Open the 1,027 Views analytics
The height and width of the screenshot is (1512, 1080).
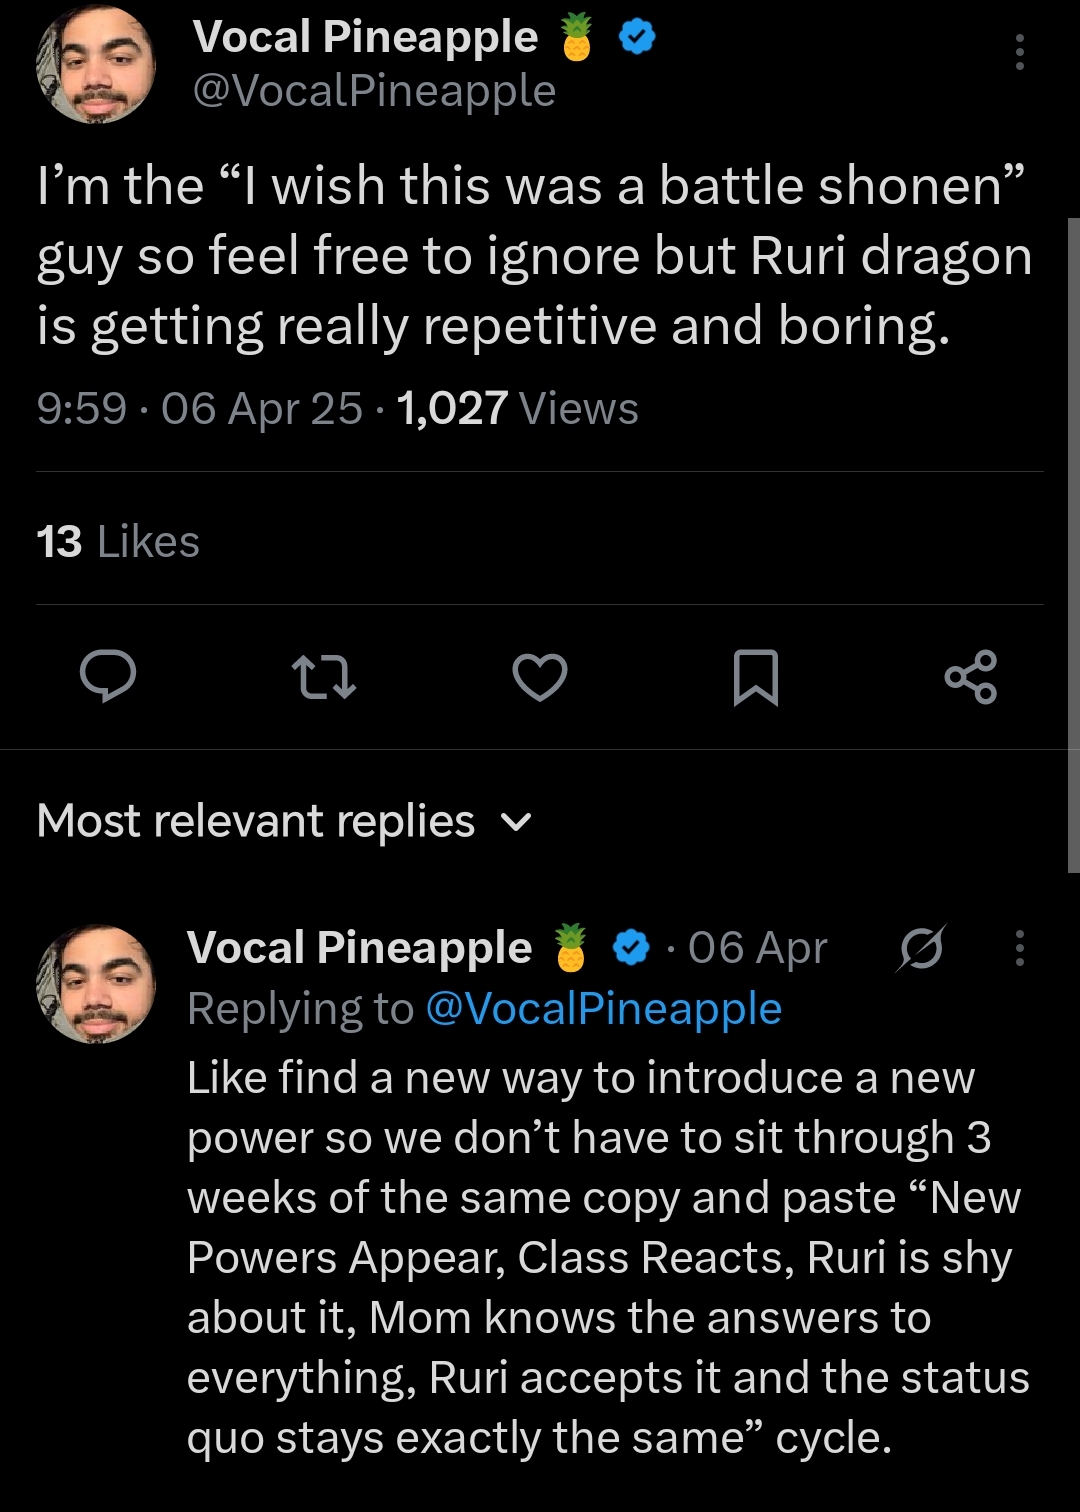[x=517, y=409]
